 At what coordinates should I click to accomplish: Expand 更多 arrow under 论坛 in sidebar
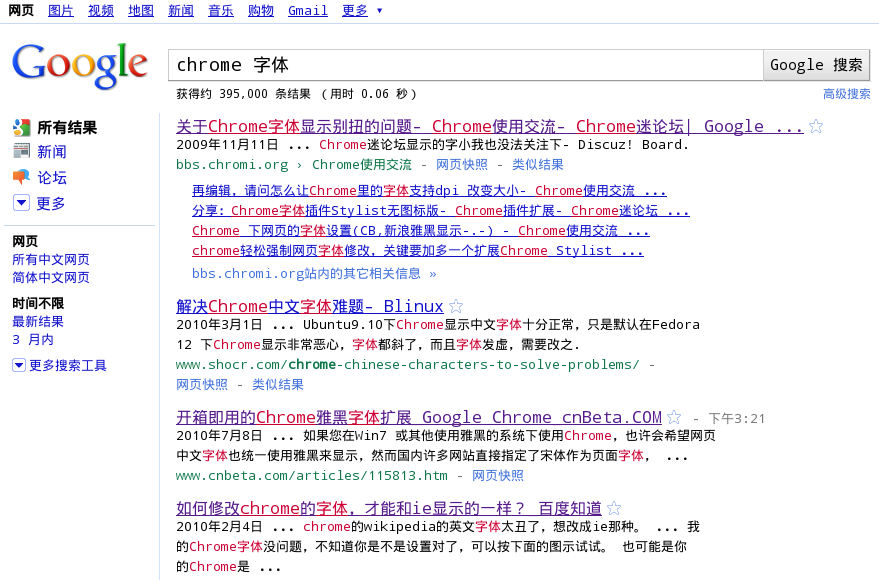pos(21,203)
